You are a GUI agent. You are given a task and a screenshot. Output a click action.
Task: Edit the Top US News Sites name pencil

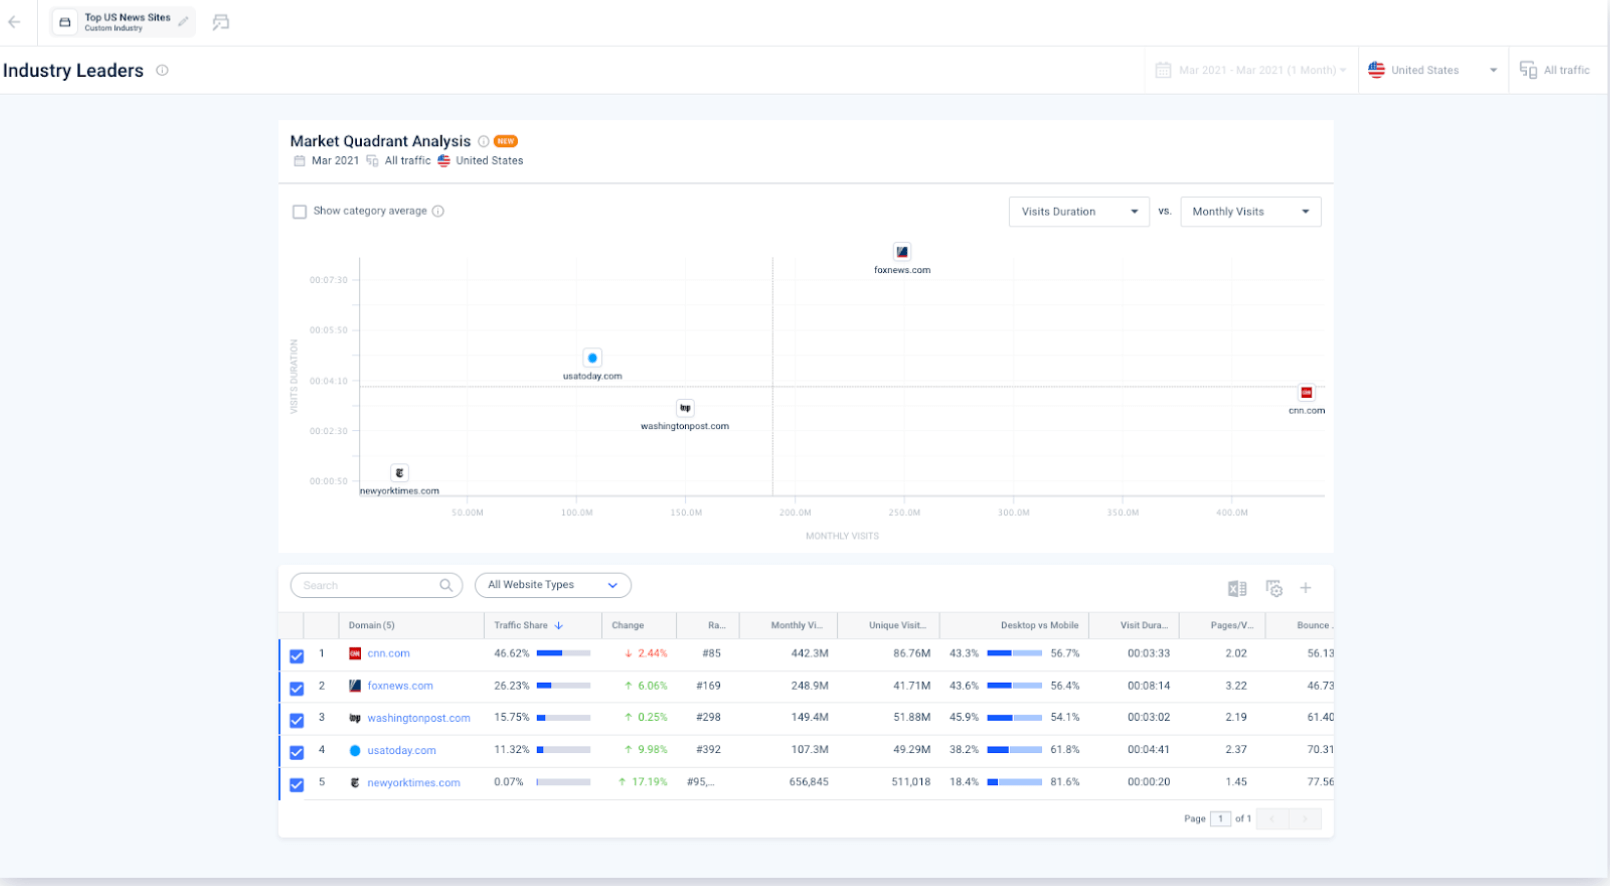coord(183,22)
